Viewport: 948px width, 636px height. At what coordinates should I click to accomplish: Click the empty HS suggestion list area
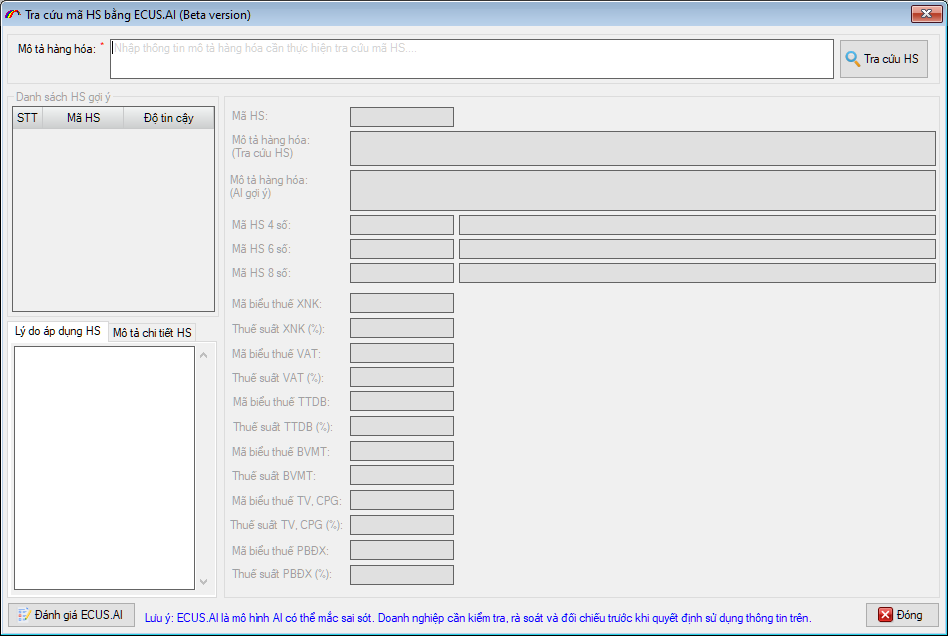pyautogui.click(x=113, y=219)
